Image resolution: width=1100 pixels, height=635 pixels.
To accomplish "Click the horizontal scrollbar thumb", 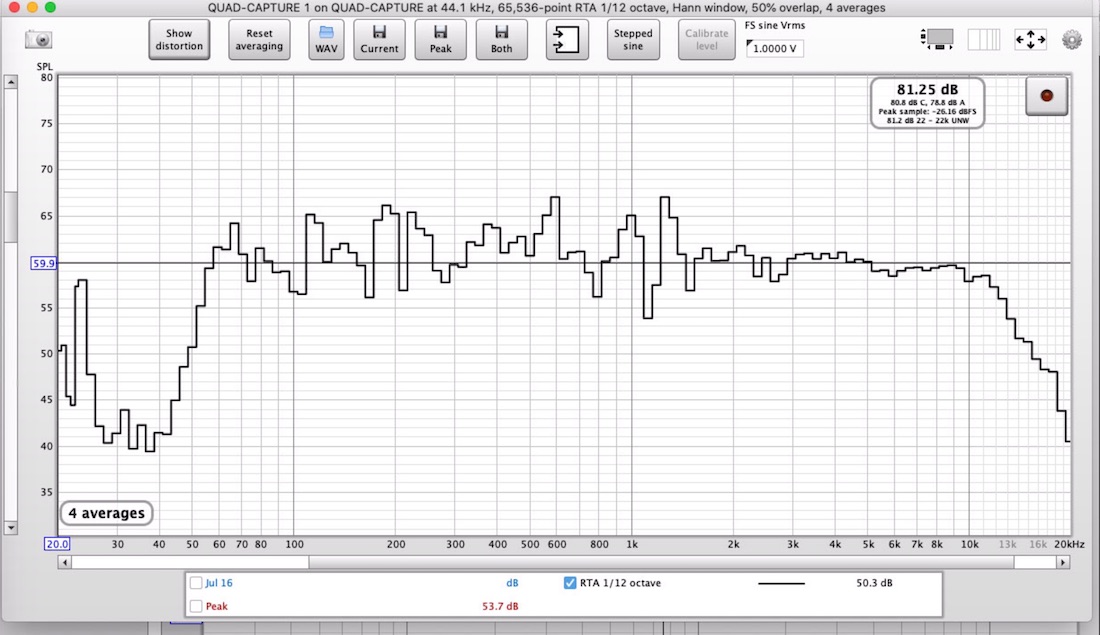I will [661, 562].
